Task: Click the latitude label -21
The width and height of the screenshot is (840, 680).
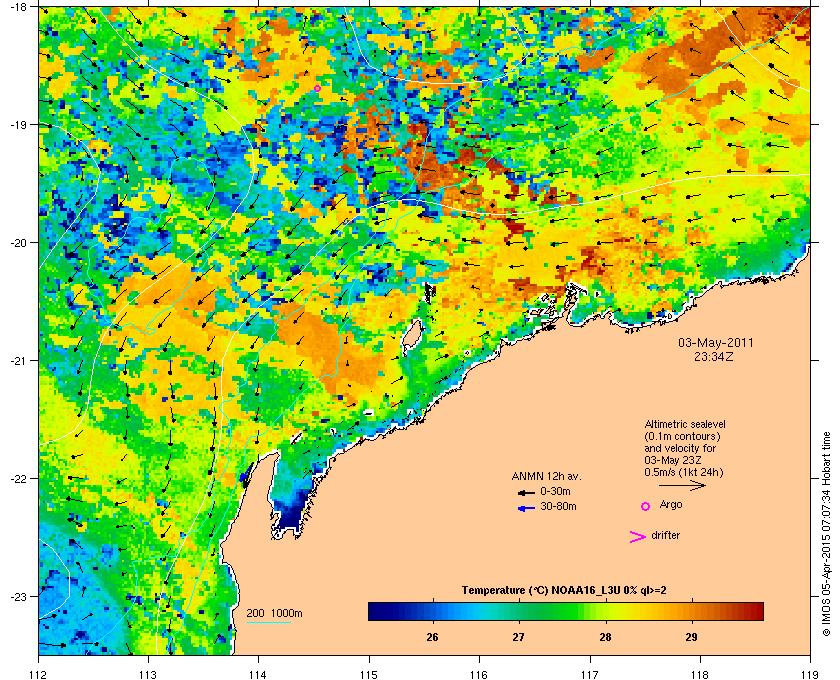Action: click(19, 360)
